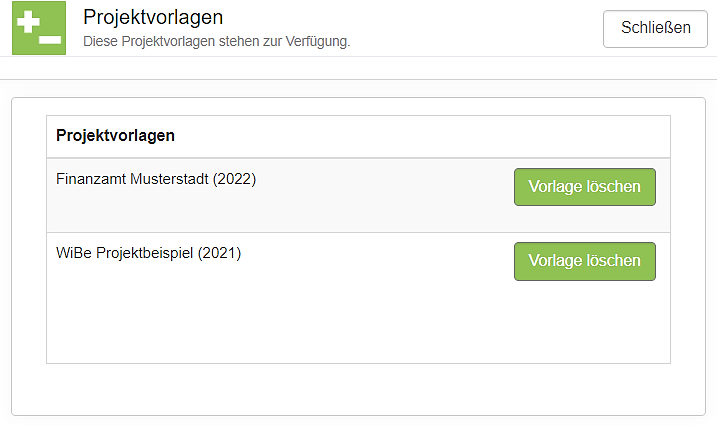Click the word "Finanzamt" in the first row
The height and width of the screenshot is (425, 717).
pos(92,180)
